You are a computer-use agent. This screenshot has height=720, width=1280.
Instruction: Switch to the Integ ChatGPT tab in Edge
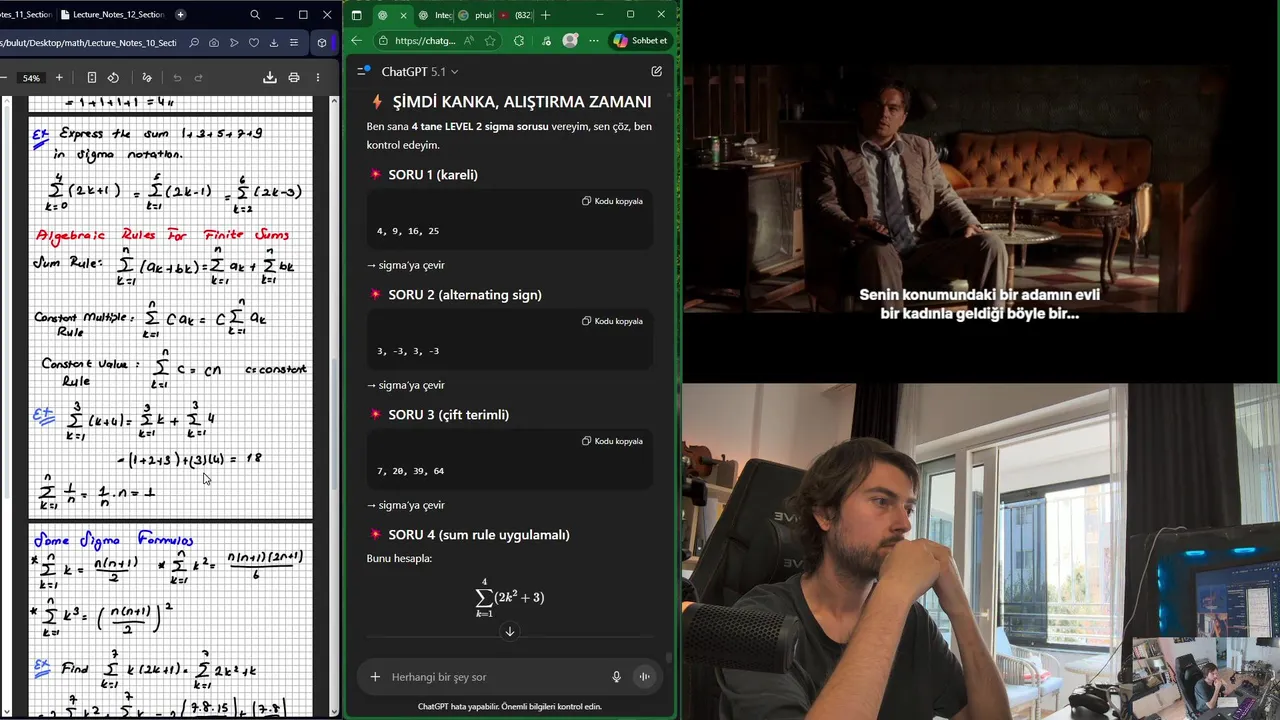pyautogui.click(x=436, y=15)
